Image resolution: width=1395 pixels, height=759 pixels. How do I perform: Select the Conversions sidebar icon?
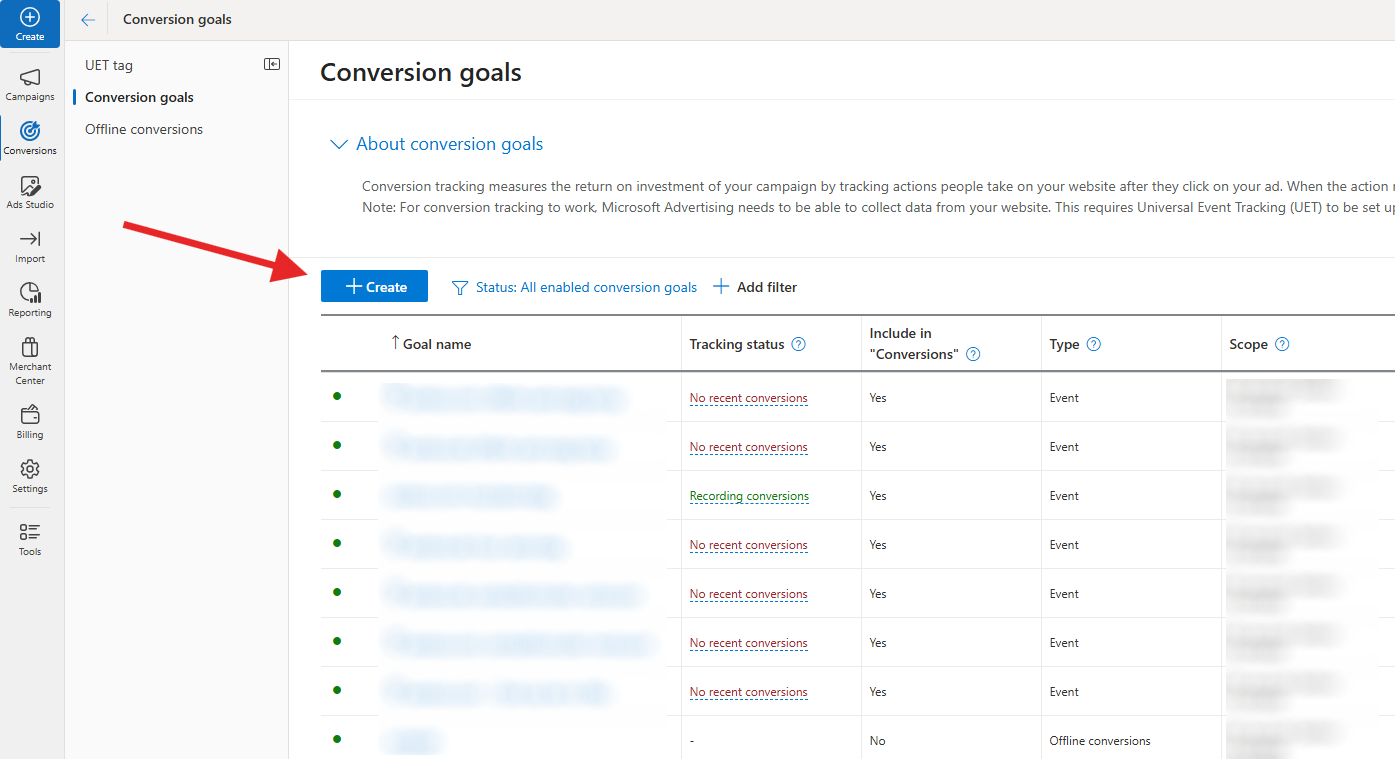pos(30,139)
